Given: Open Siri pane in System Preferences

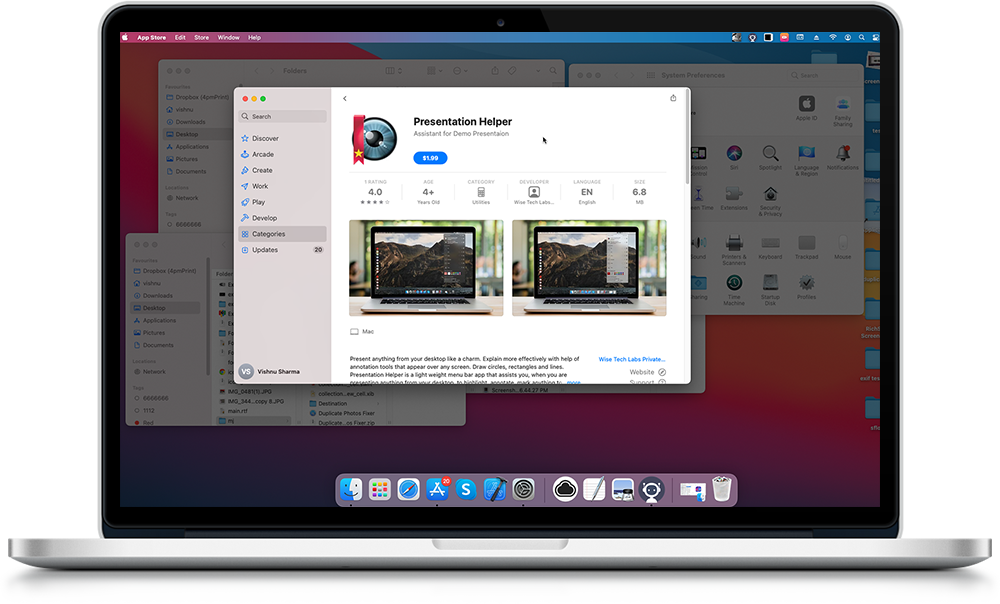Looking at the screenshot, I should pos(734,157).
